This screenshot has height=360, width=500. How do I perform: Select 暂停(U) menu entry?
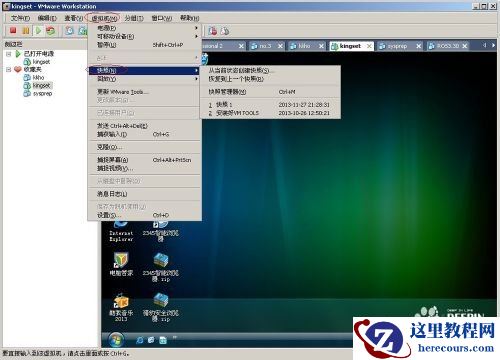coord(145,45)
